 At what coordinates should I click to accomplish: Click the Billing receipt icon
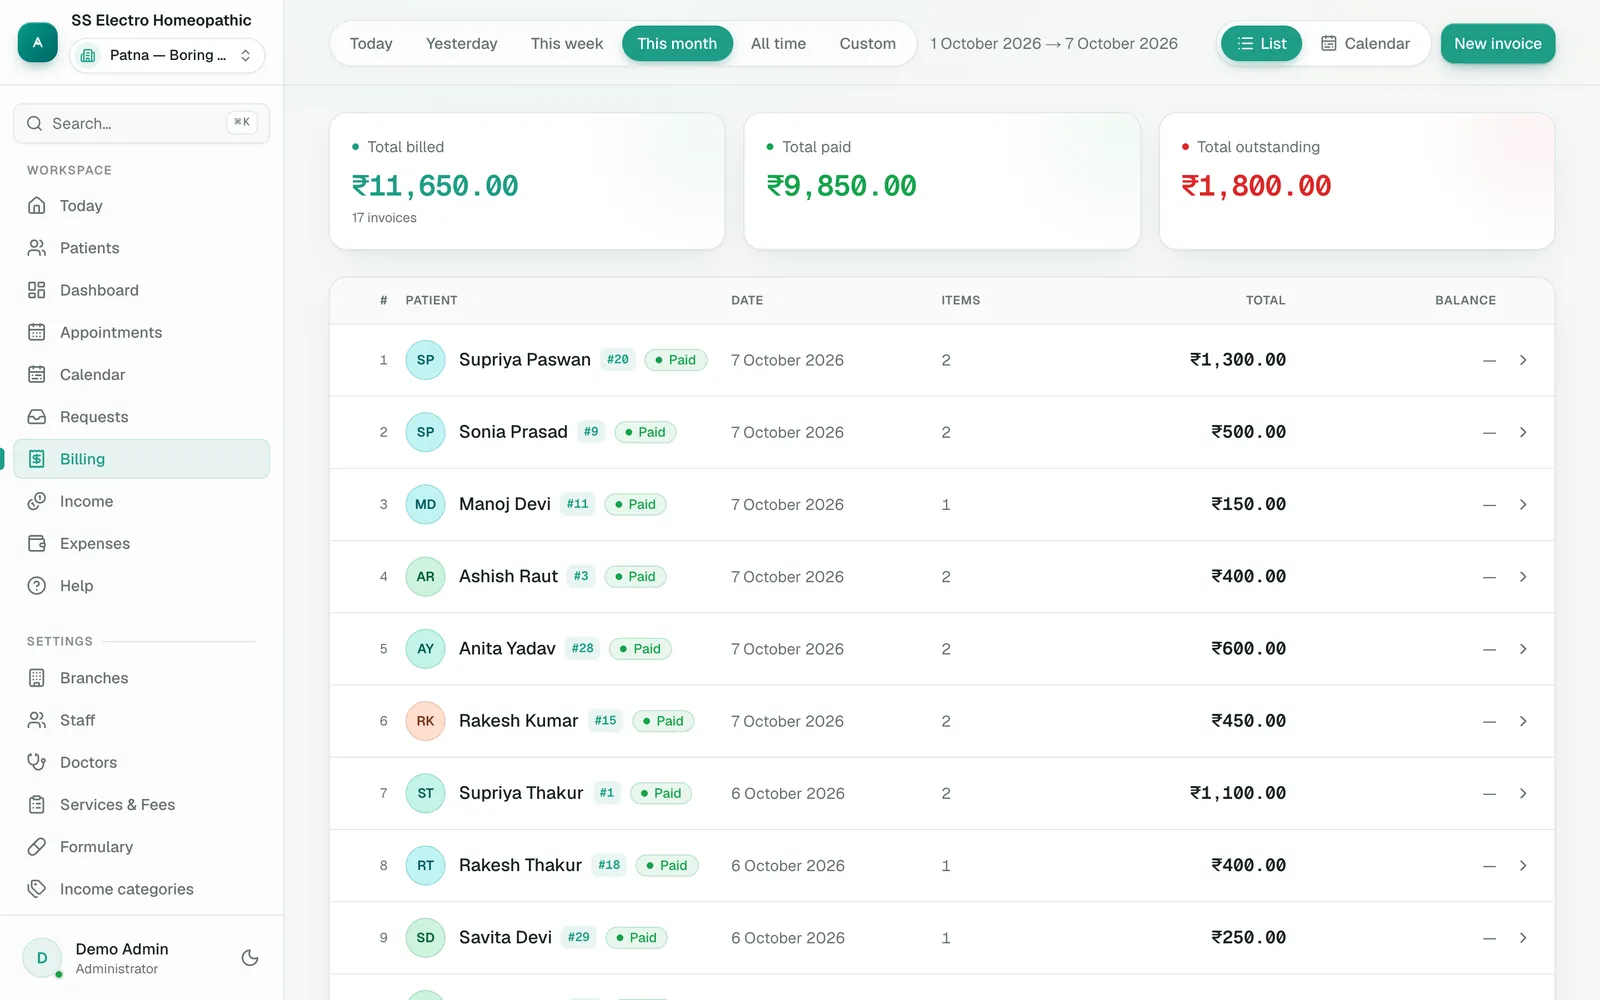pyautogui.click(x=37, y=459)
